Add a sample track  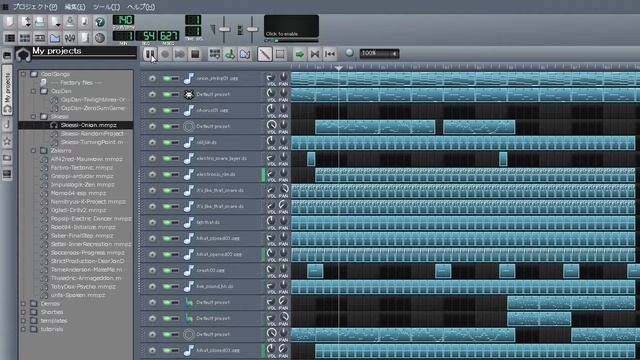(230, 54)
